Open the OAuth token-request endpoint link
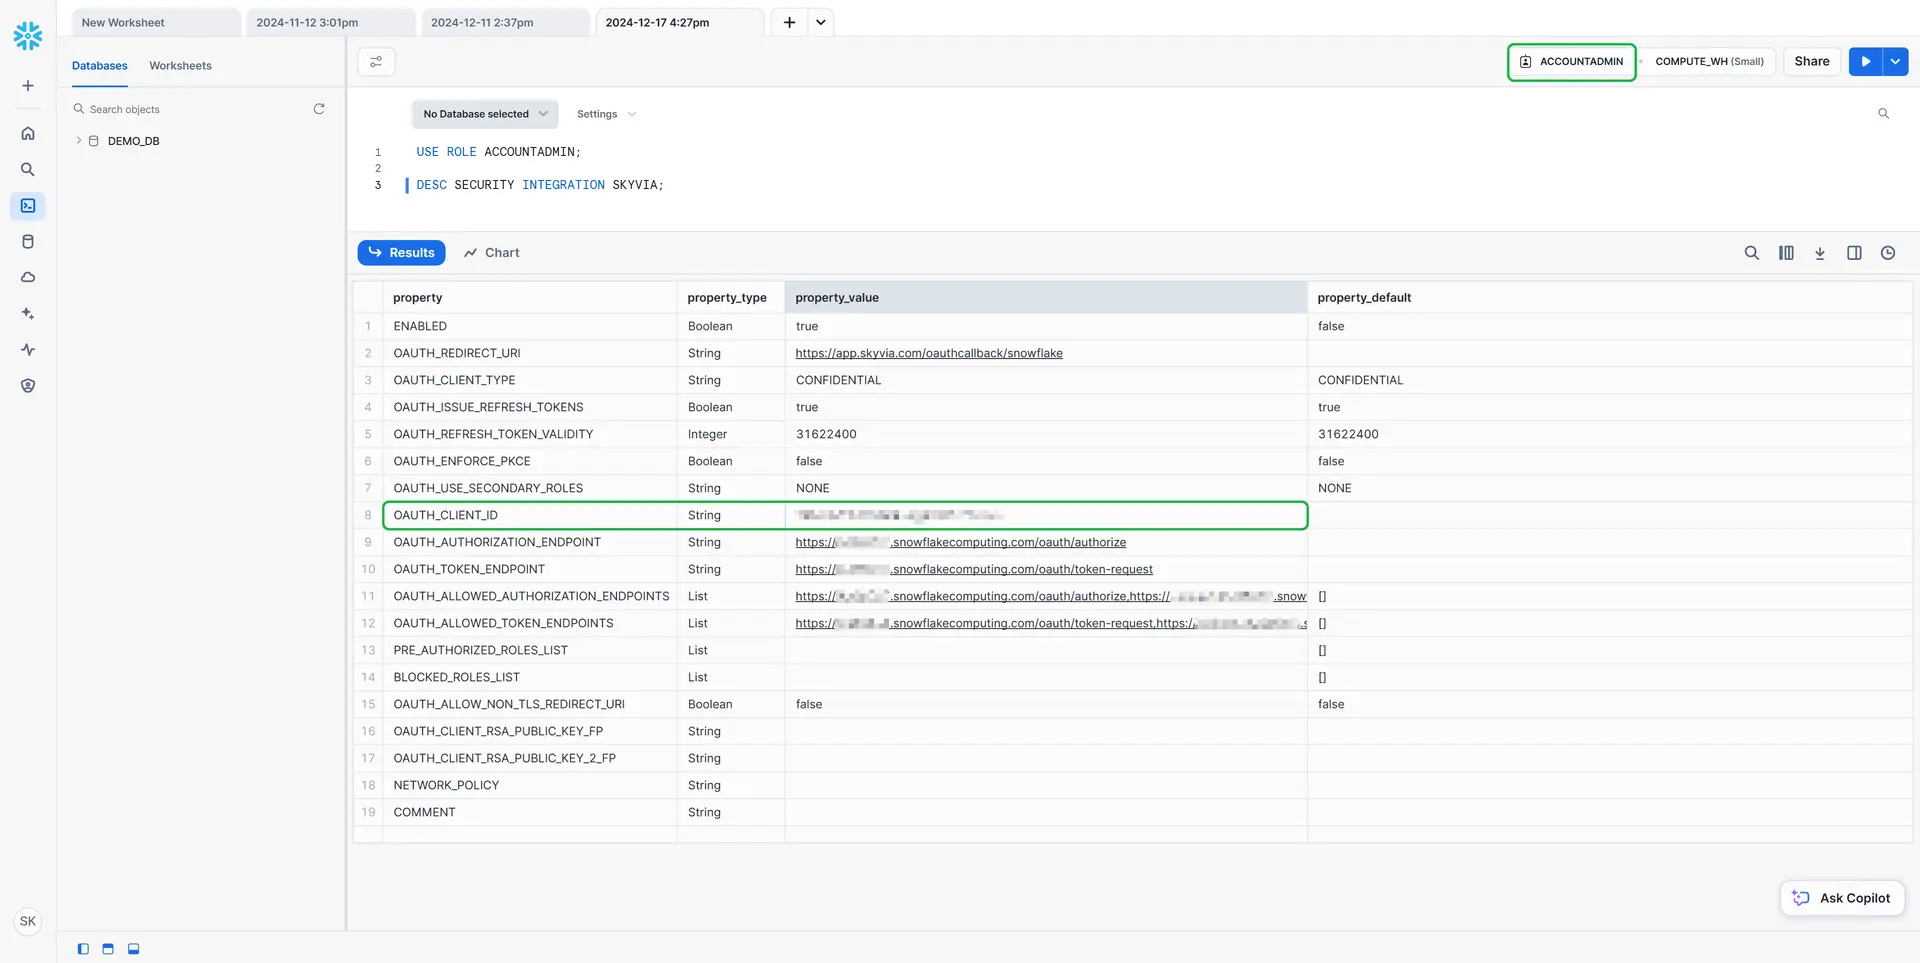The width and height of the screenshot is (1920, 963). tap(974, 569)
